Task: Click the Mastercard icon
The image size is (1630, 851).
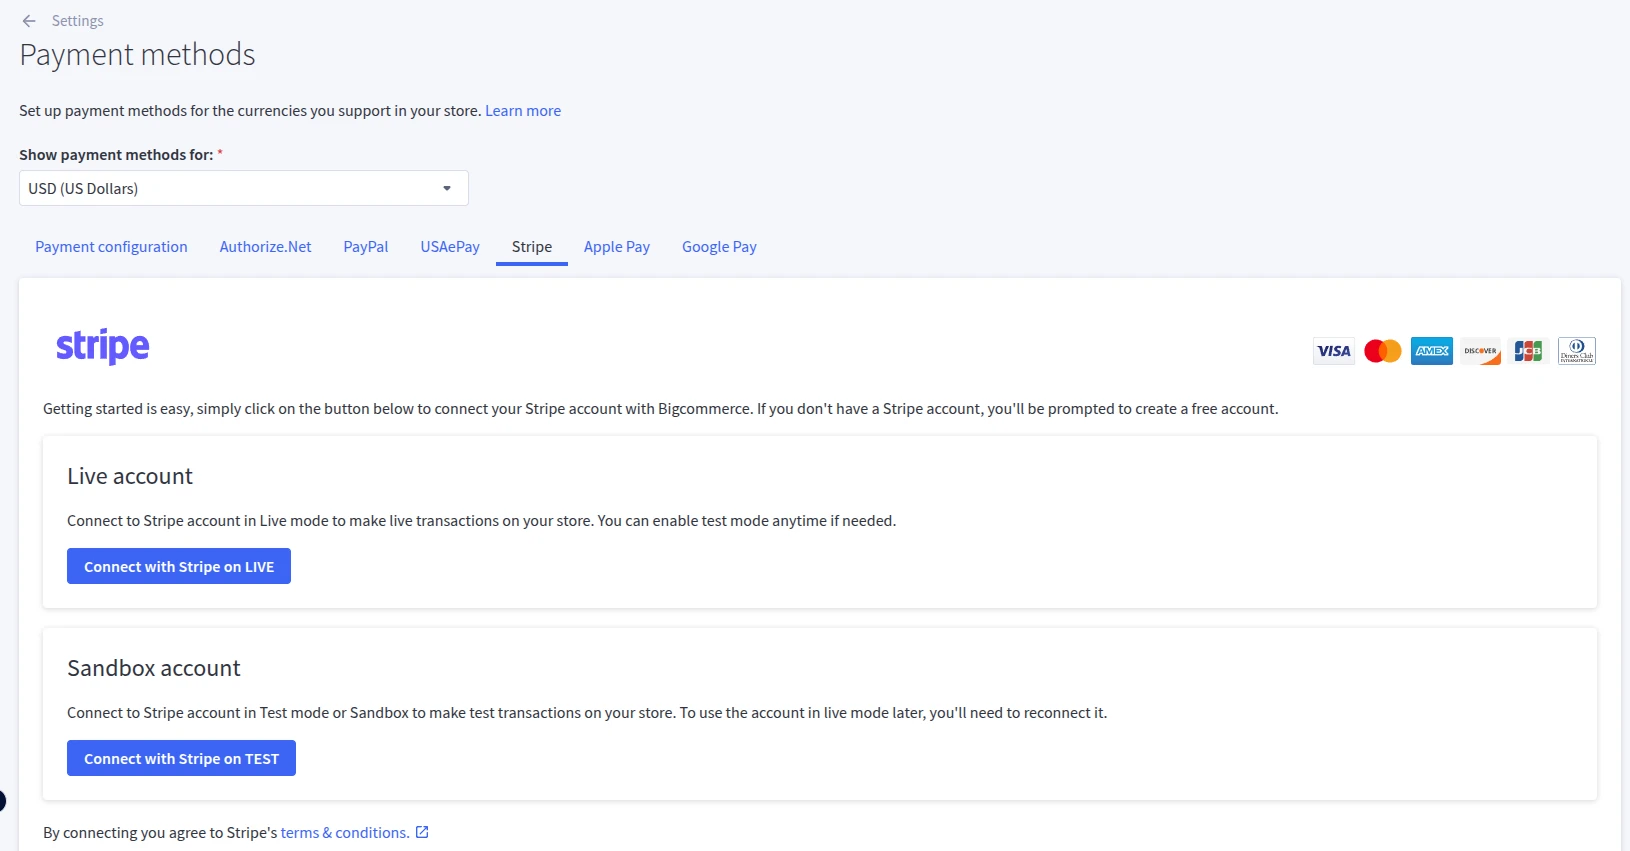Action: pos(1383,351)
